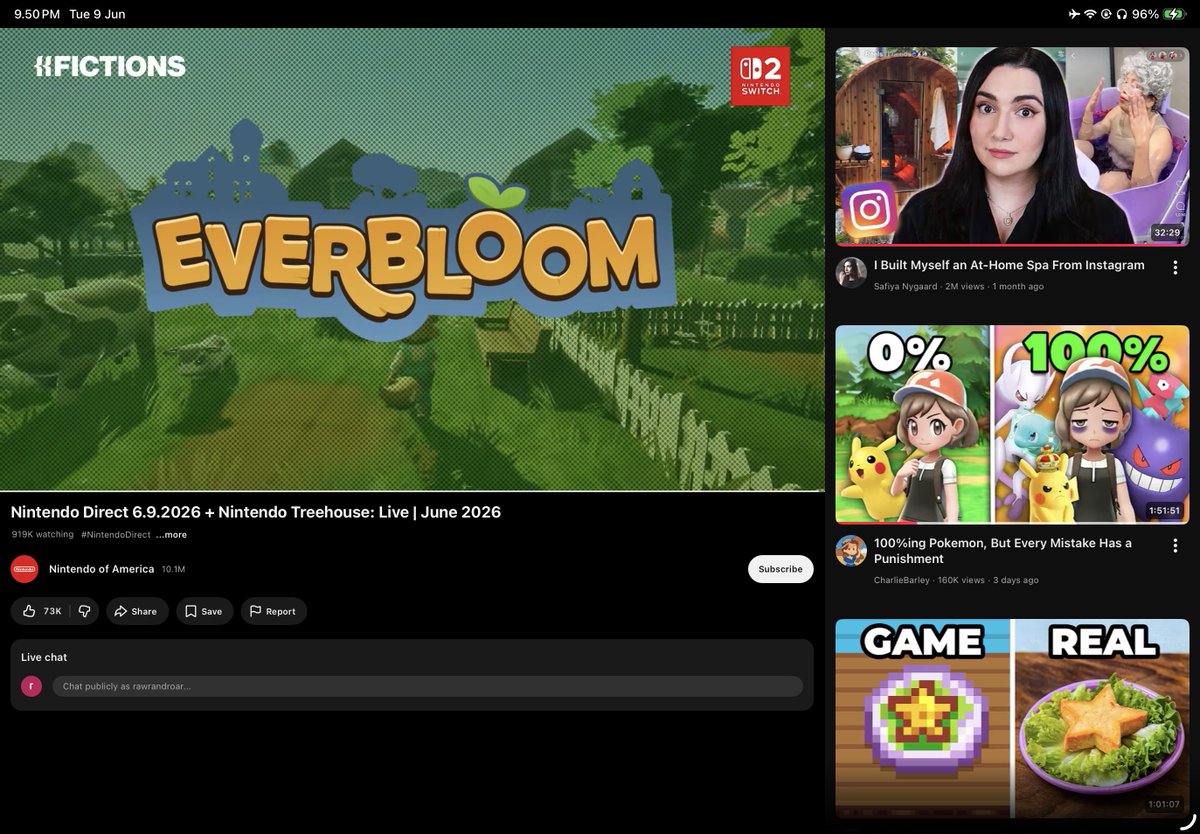
Task: Open Safiya Nygaard channel avatar
Action: pos(851,272)
